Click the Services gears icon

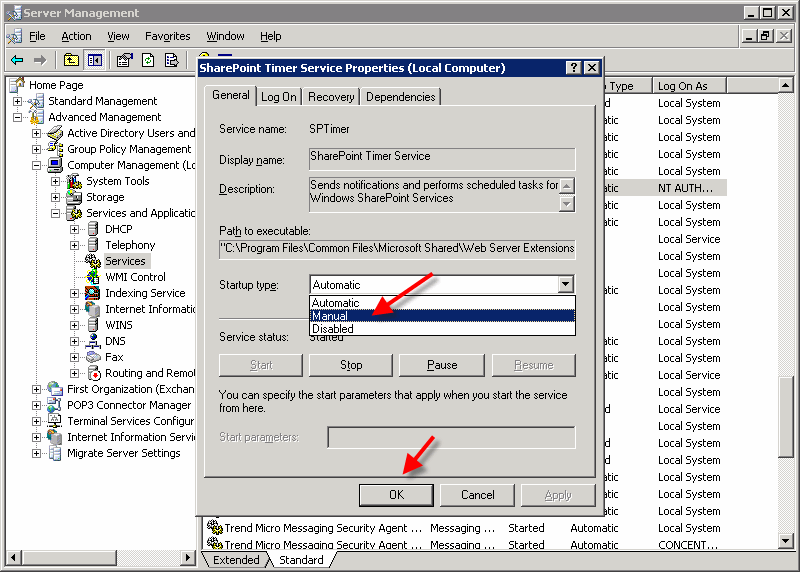93,261
